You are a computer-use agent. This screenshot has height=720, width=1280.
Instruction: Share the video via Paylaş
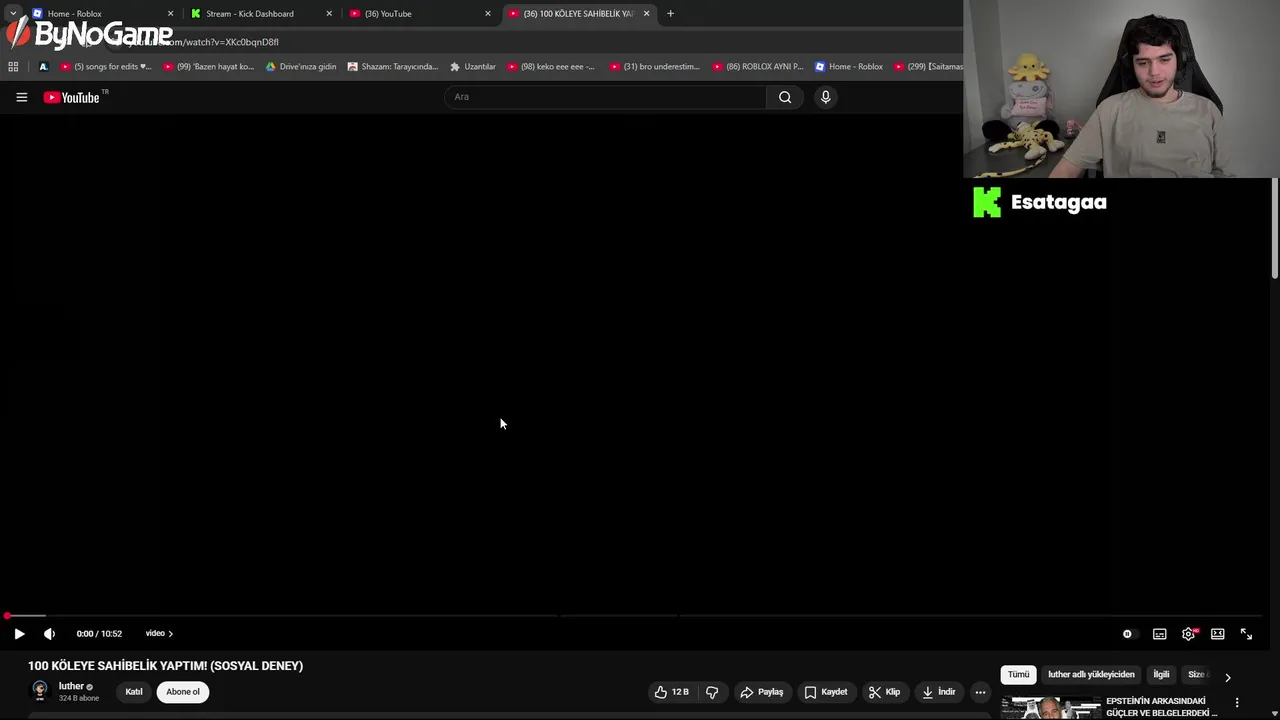point(761,692)
